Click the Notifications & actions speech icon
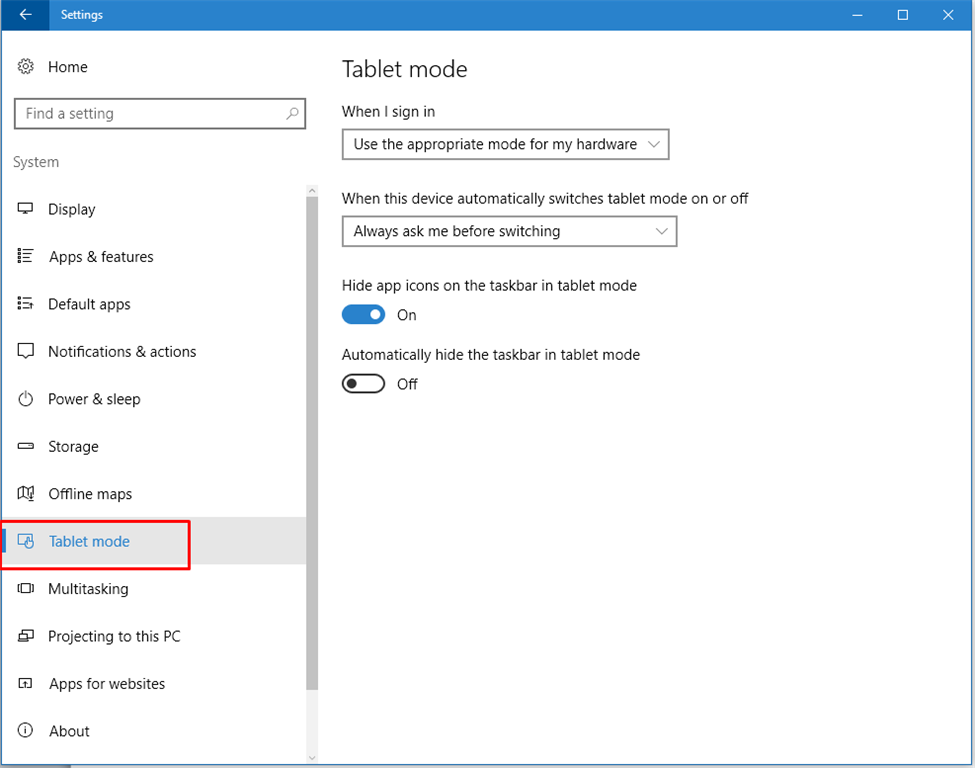 25,351
